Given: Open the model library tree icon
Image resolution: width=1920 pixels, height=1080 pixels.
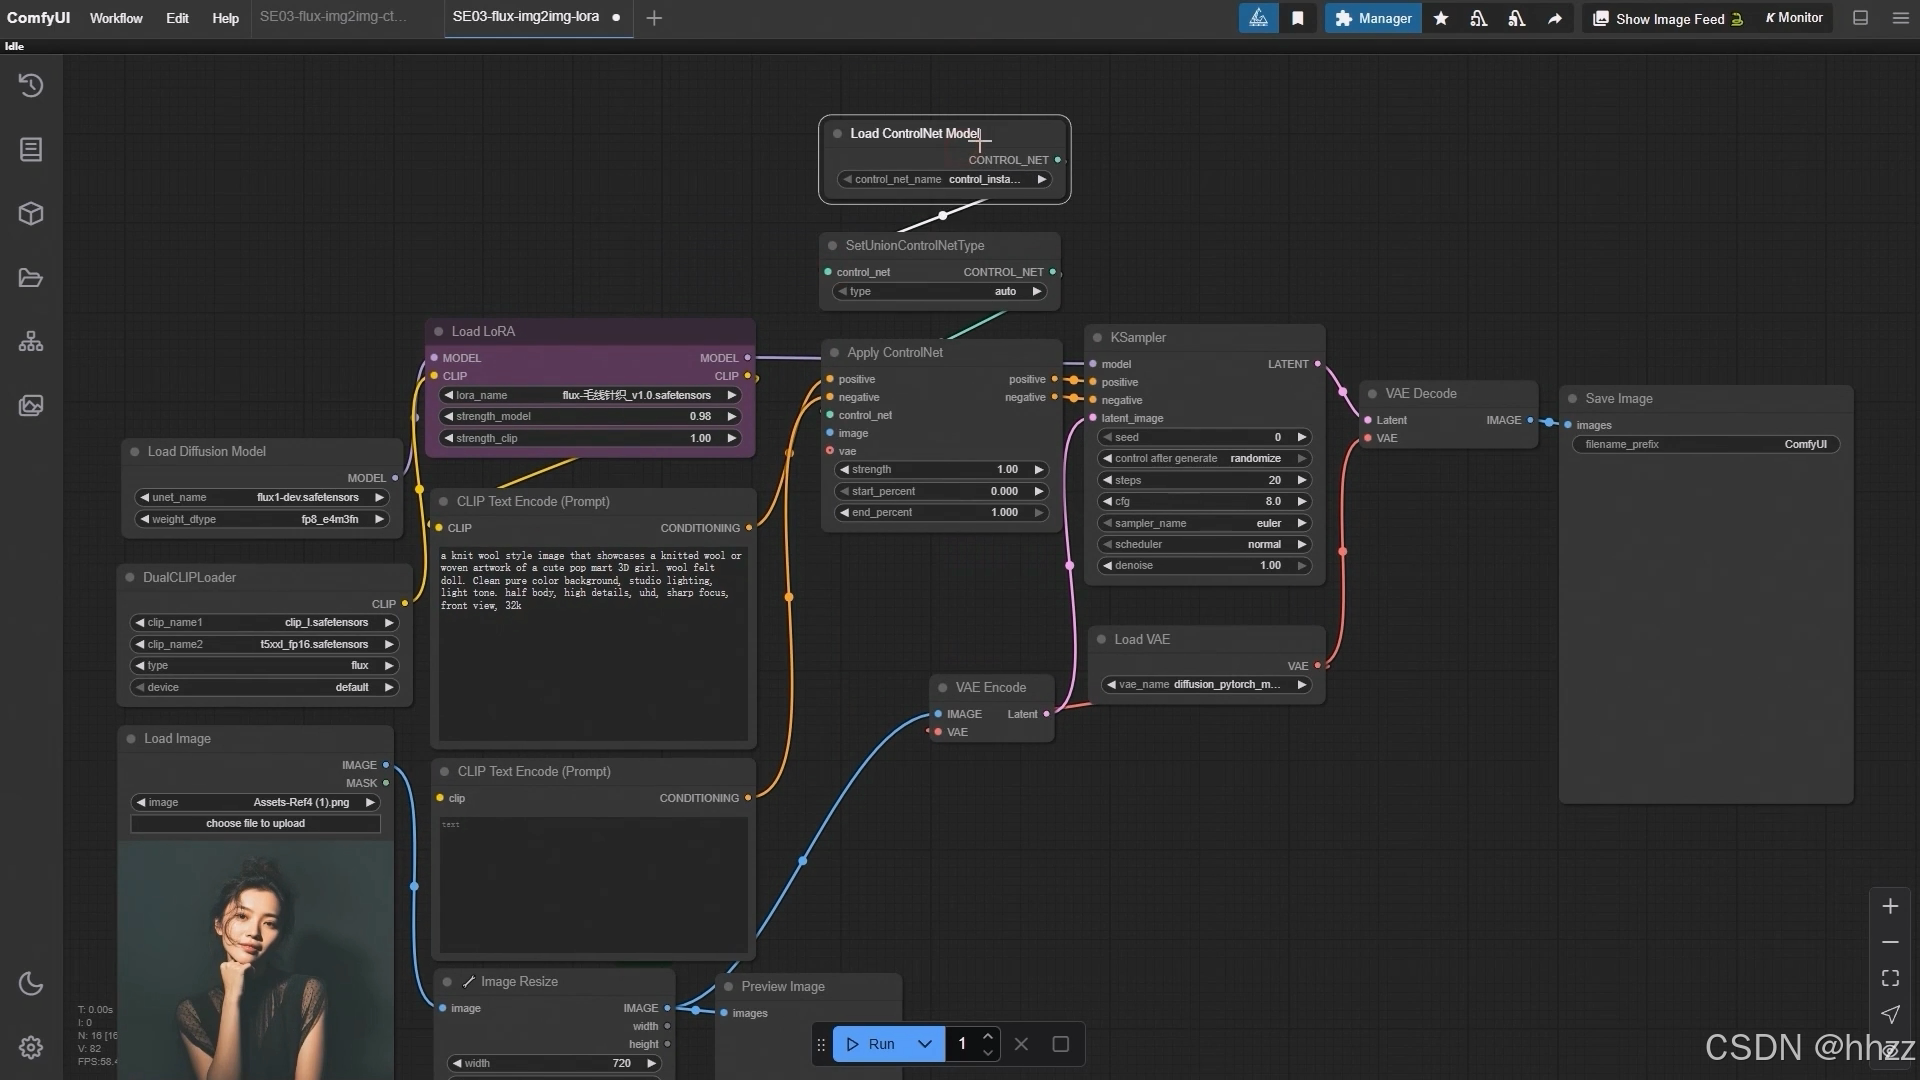Looking at the screenshot, I should click(31, 342).
